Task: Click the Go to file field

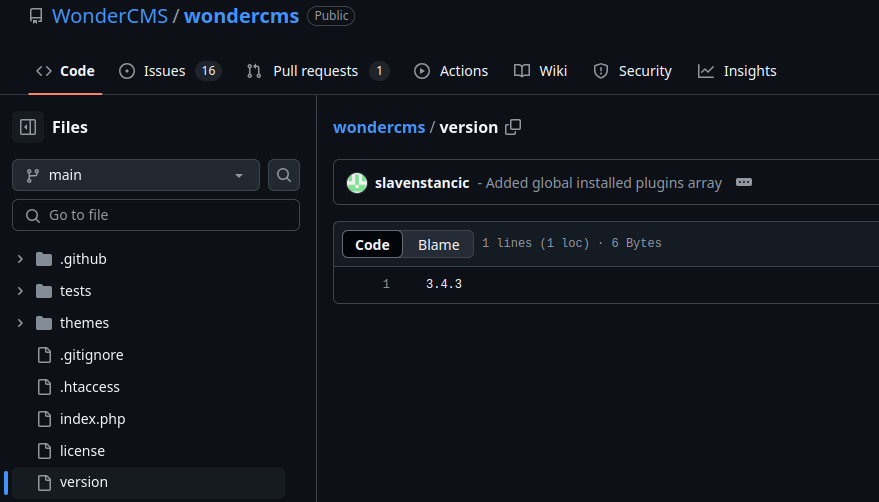Action: (x=156, y=215)
